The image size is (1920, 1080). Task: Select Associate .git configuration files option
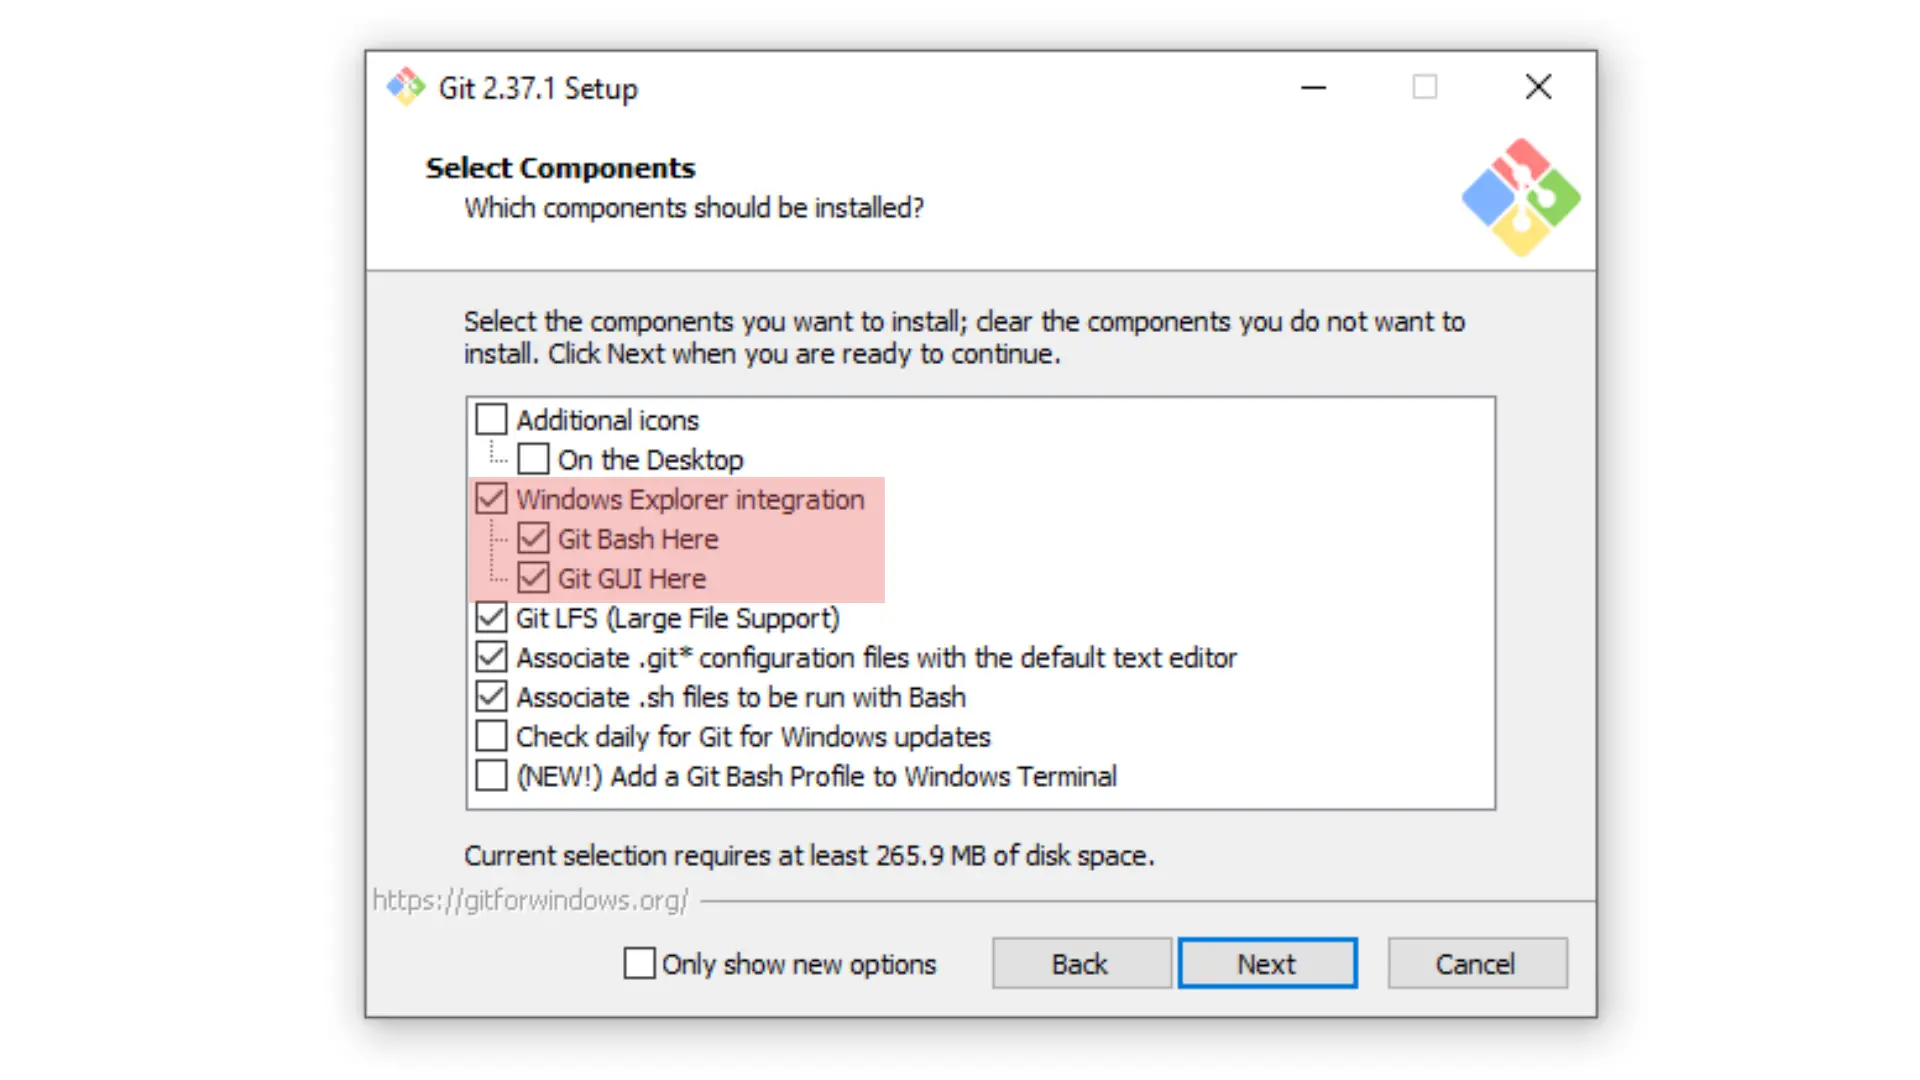(x=491, y=657)
